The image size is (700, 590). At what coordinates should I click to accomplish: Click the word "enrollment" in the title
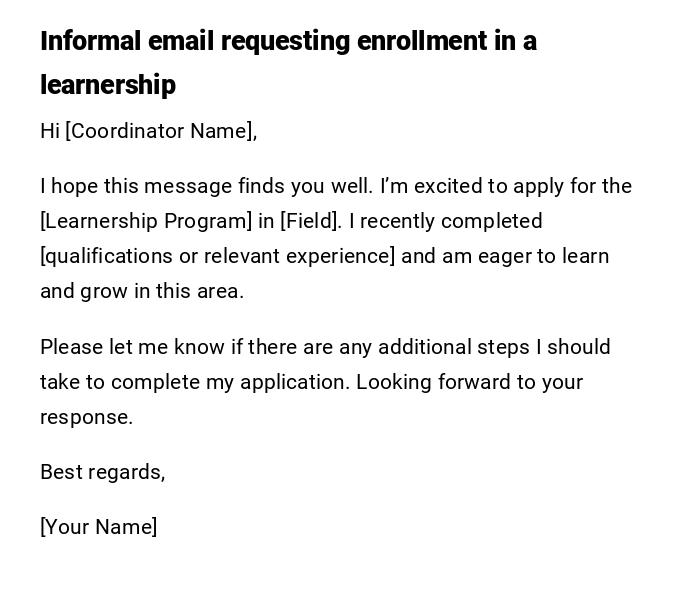coord(432,42)
